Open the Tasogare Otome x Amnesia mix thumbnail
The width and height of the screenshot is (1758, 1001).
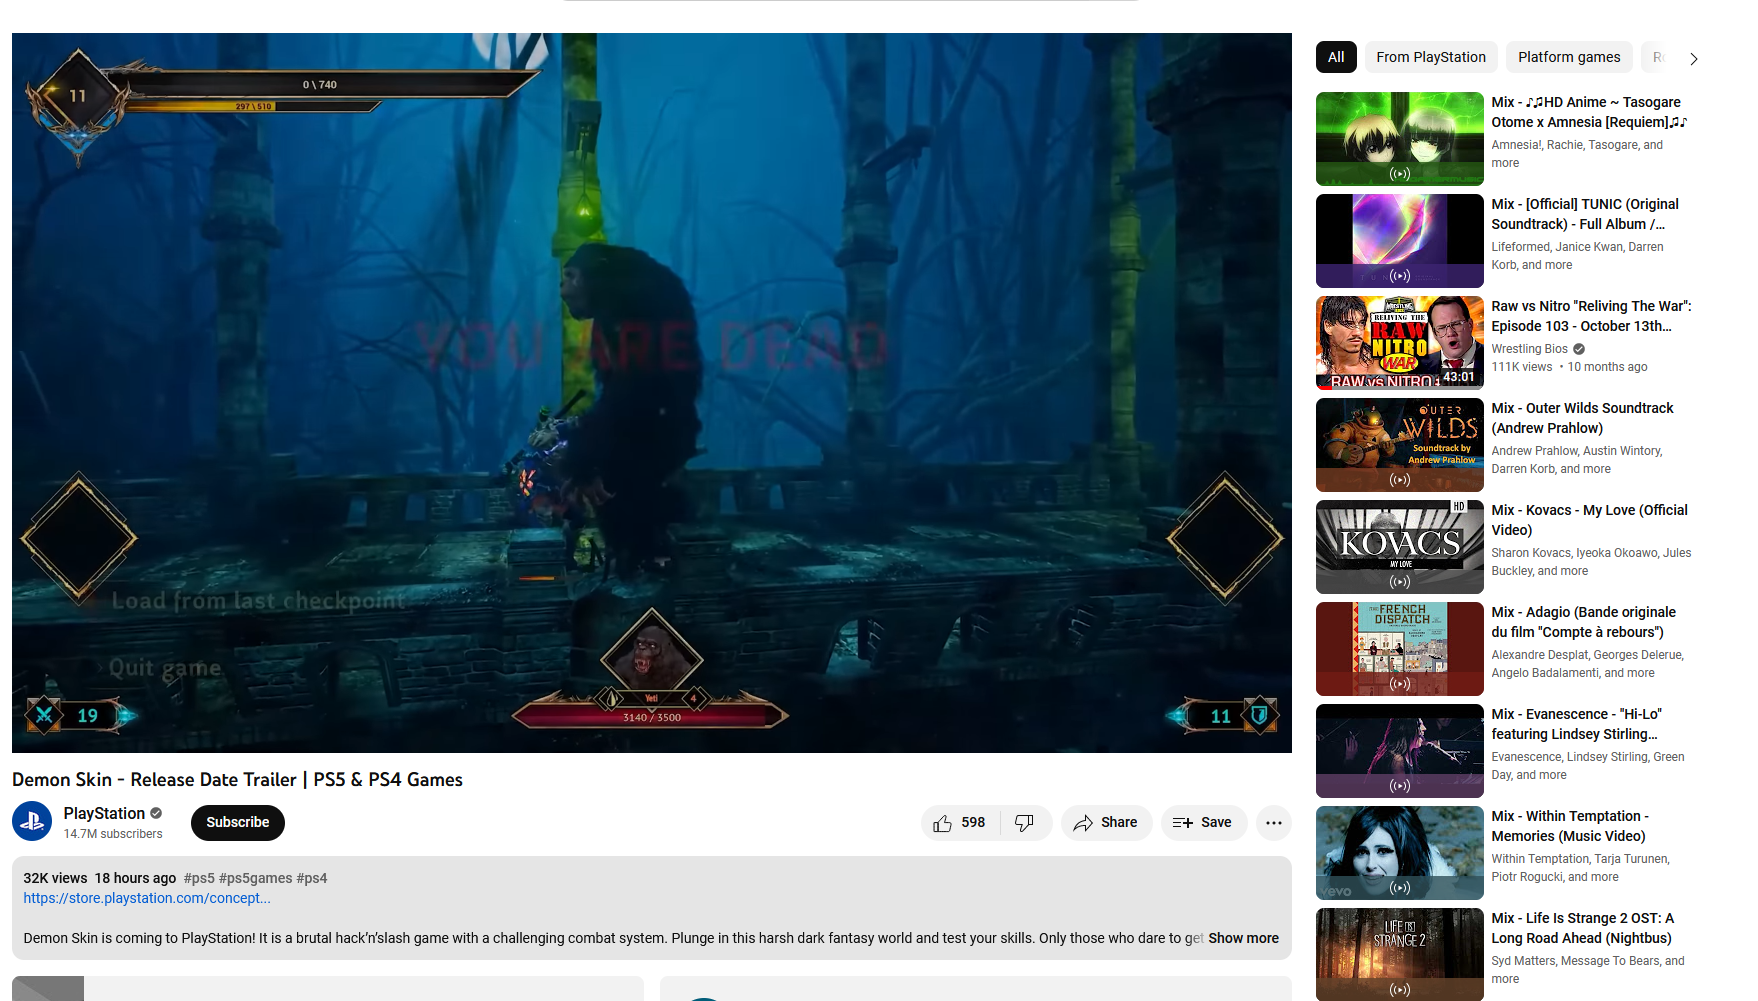pyautogui.click(x=1400, y=139)
